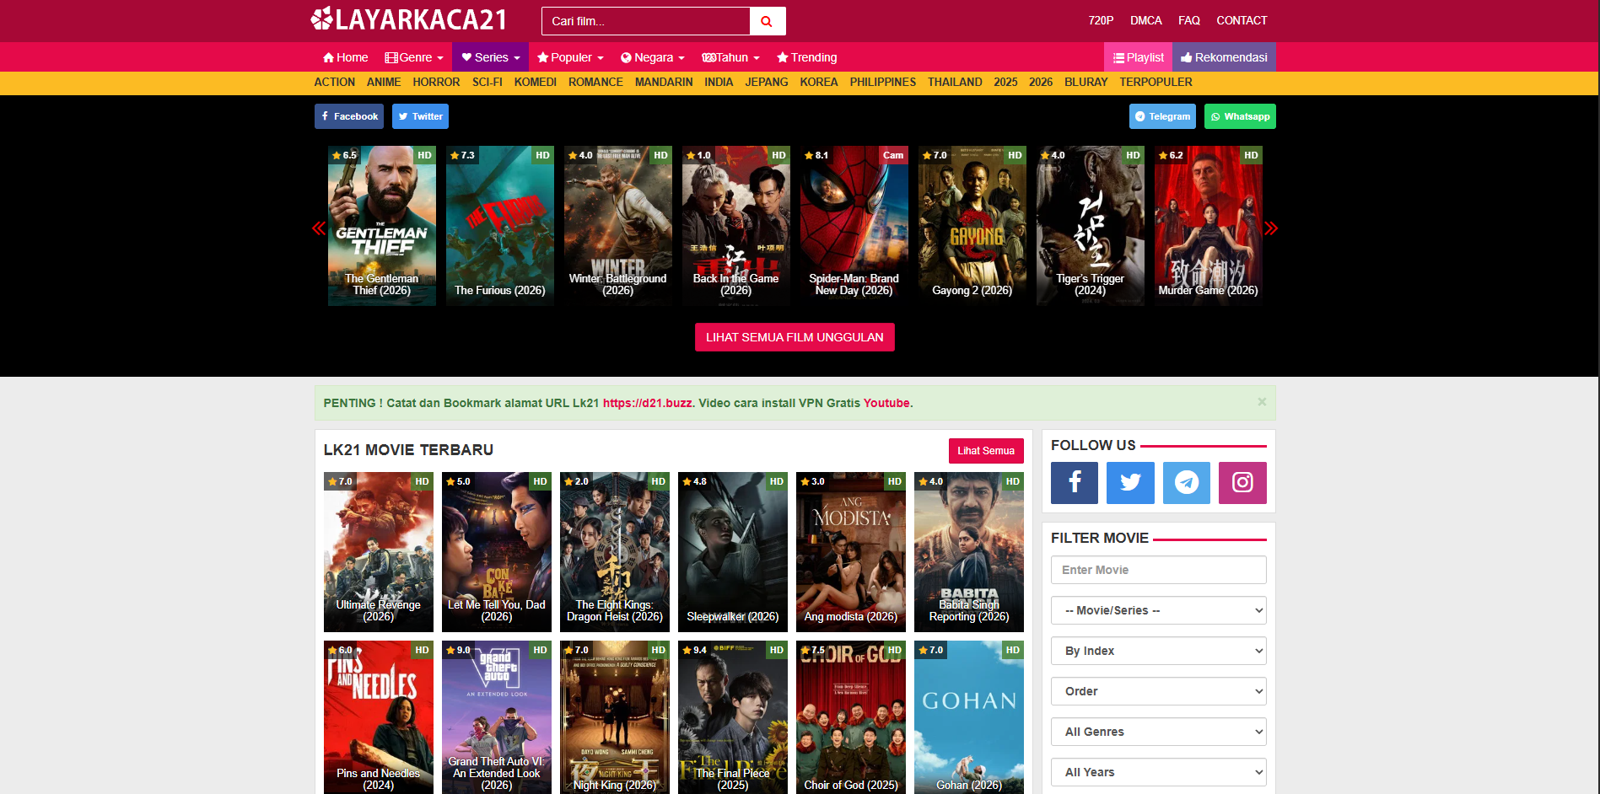Follow the https://d21.buzz link in notice

(647, 403)
